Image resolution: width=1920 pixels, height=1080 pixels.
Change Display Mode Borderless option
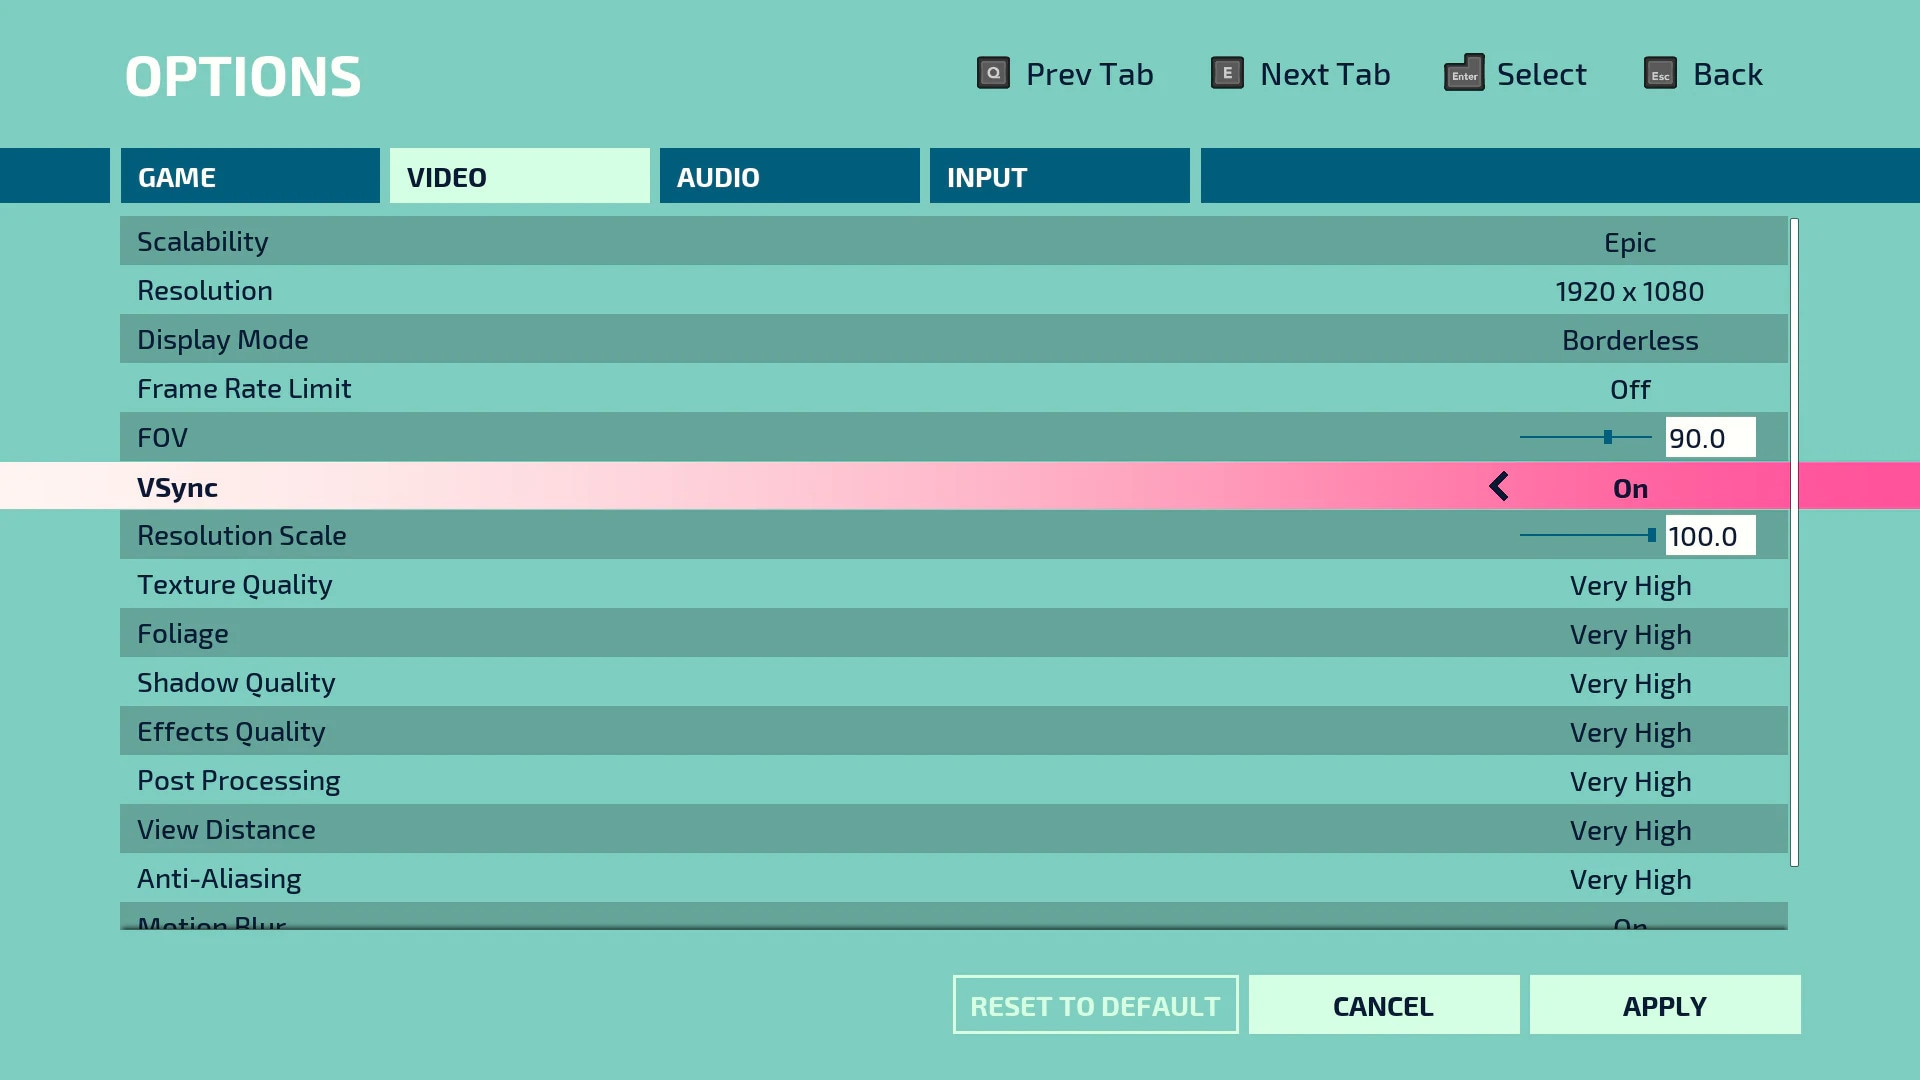(x=1630, y=340)
